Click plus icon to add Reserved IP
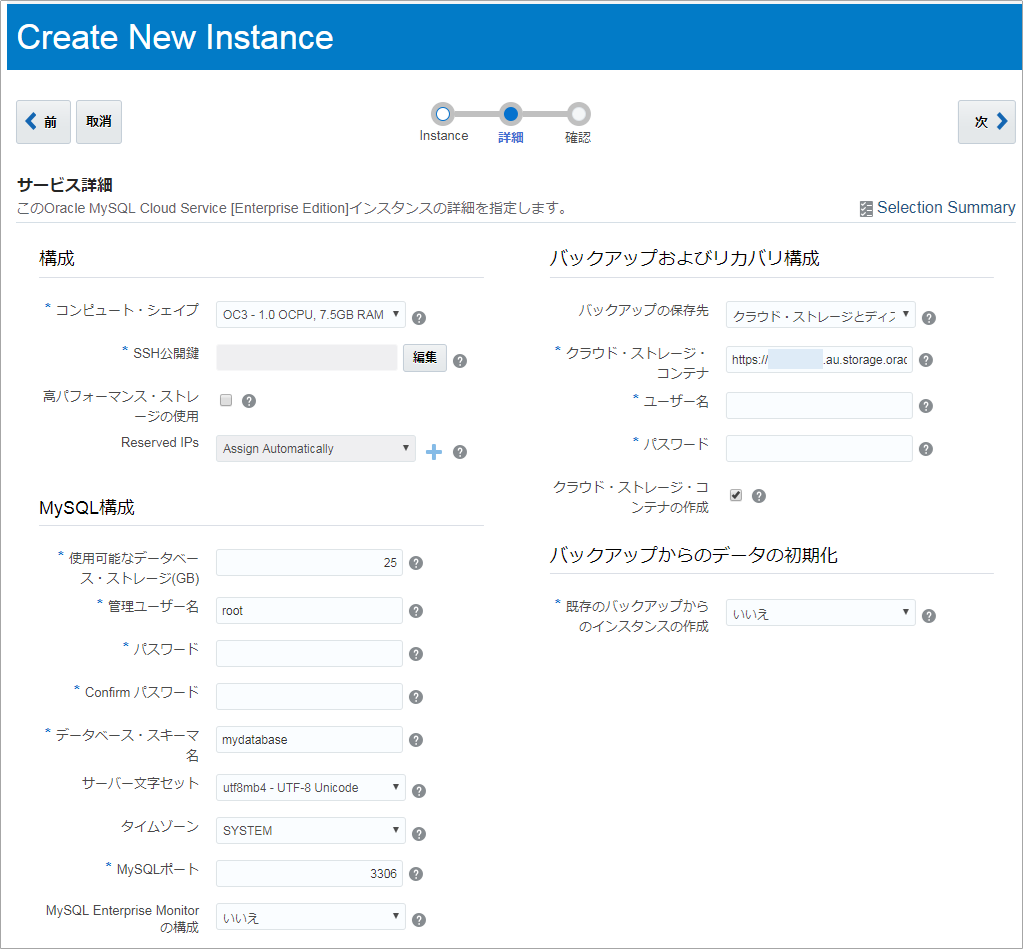 tap(434, 452)
